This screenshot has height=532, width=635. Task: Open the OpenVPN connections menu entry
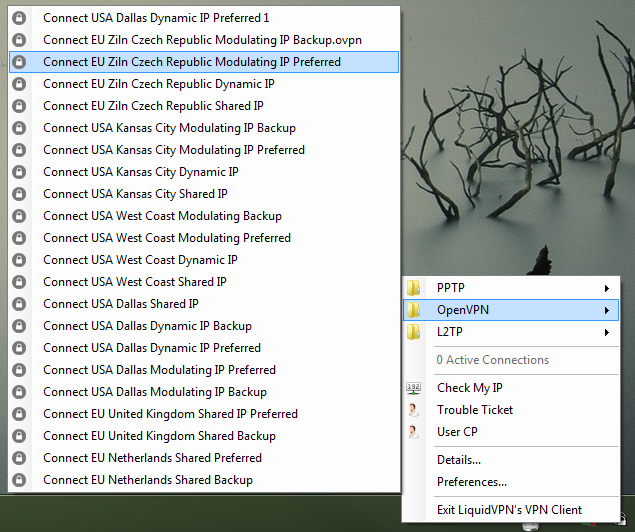coord(511,310)
